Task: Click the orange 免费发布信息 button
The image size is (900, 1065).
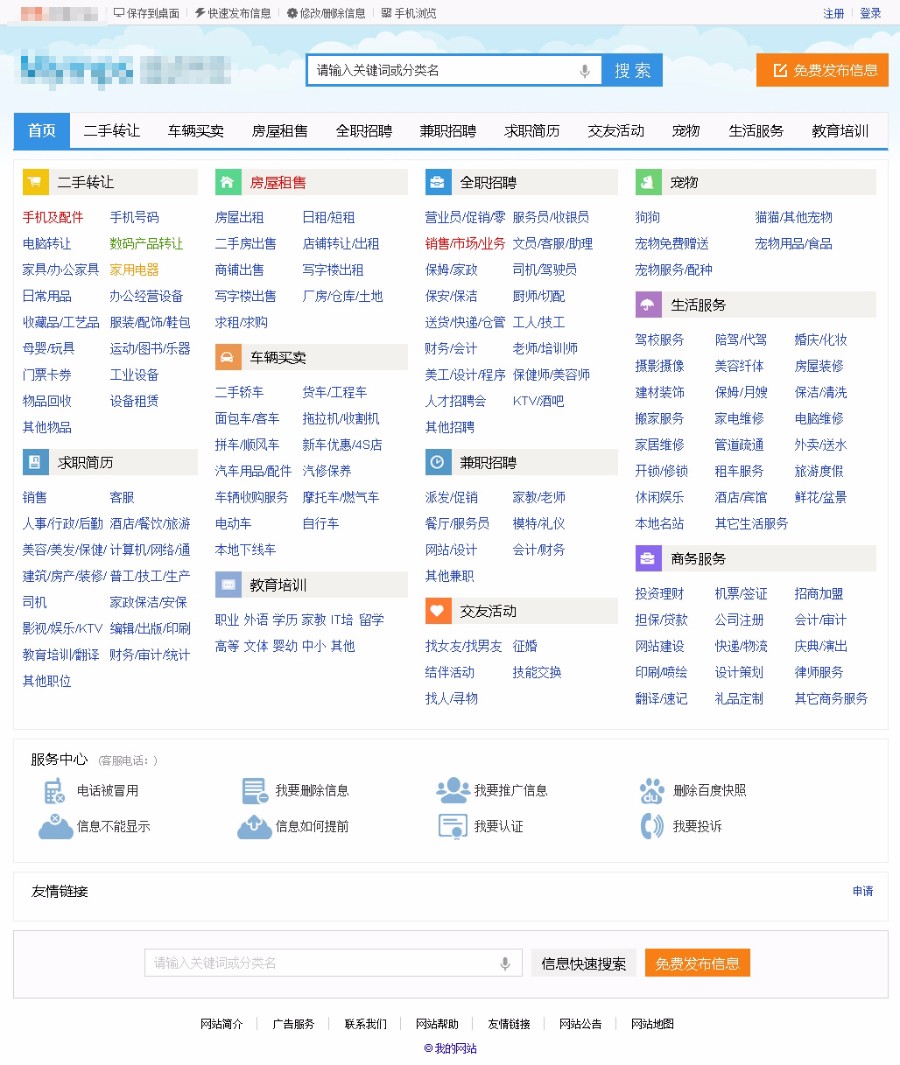Action: [x=822, y=70]
